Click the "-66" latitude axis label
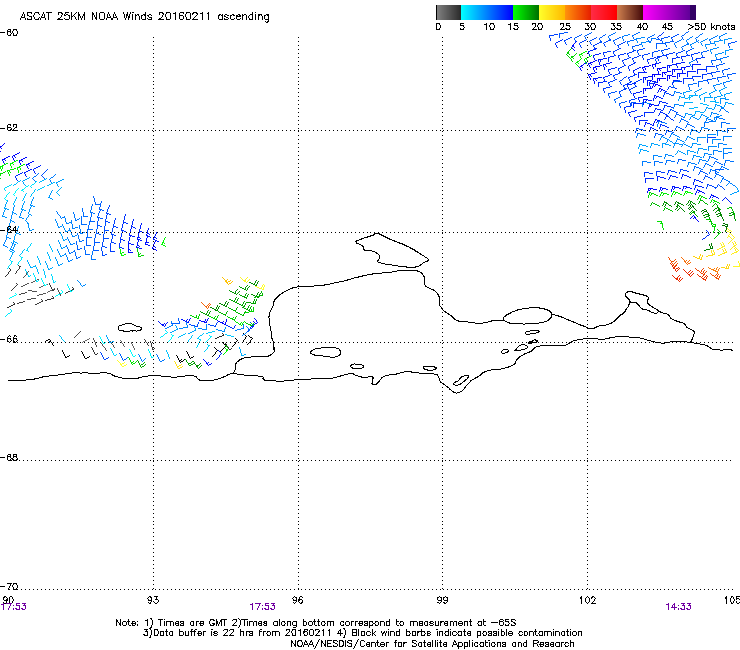740x650 pixels. tap(9, 339)
